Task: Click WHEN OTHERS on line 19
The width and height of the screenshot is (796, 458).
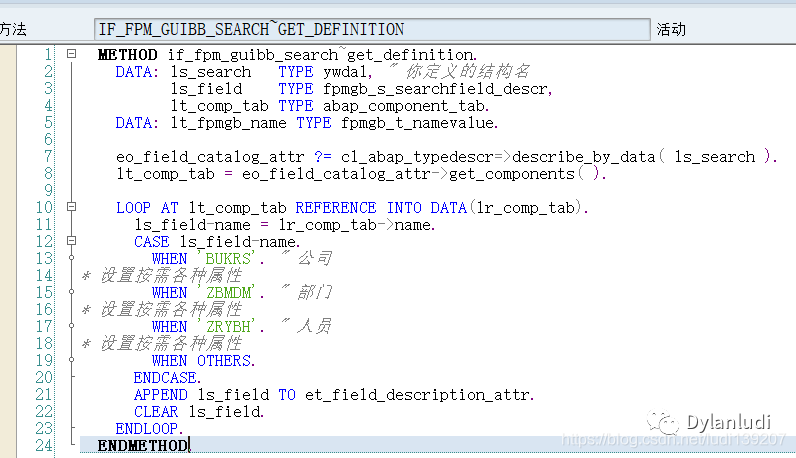Action: pos(202,361)
